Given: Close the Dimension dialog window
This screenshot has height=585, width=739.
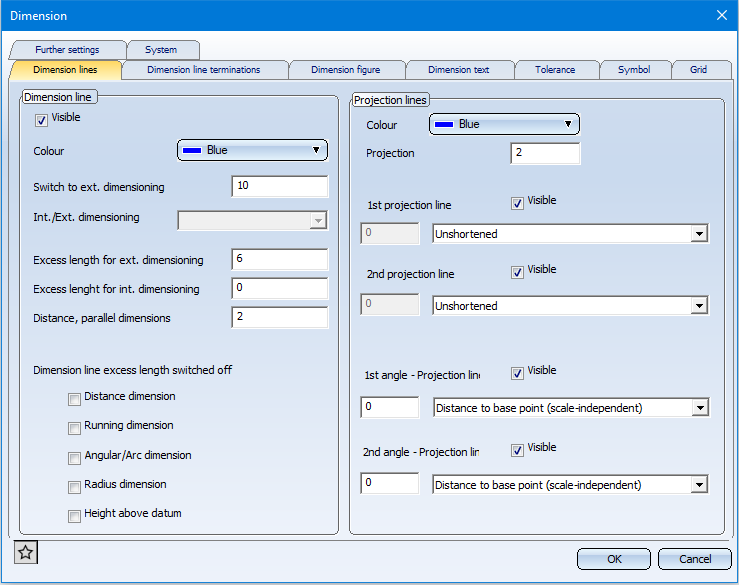Looking at the screenshot, I should point(722,15).
